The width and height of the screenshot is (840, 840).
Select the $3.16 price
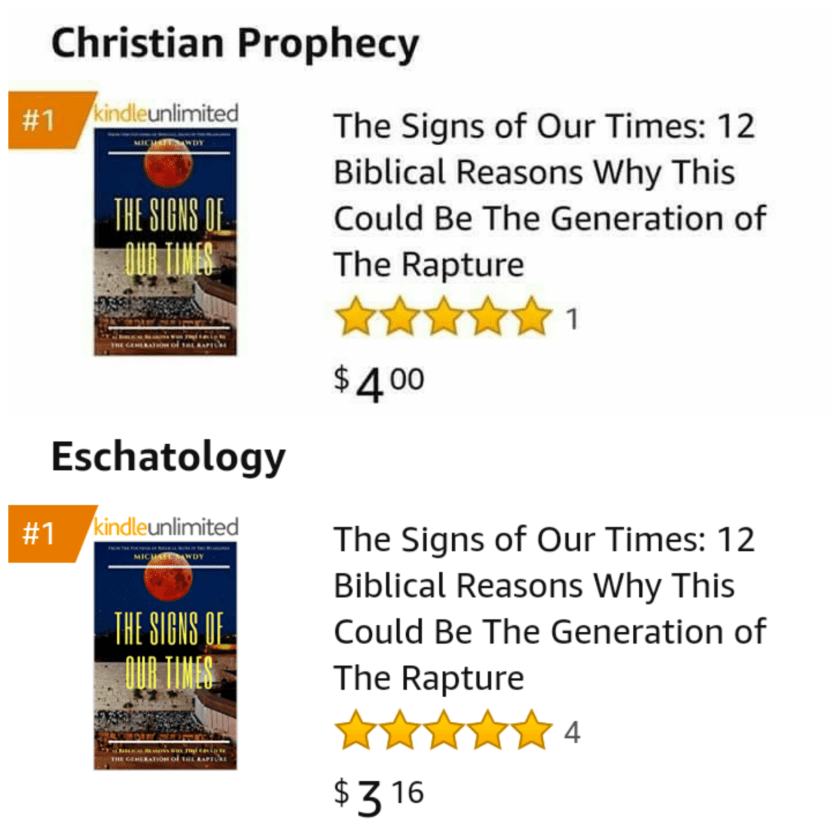(378, 796)
